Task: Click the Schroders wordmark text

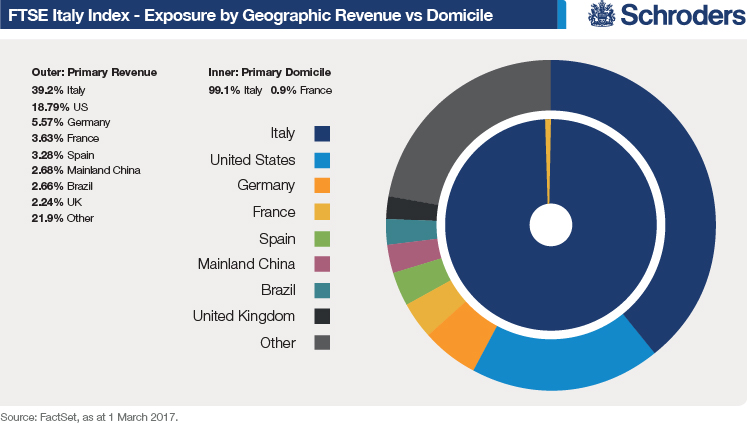Action: [x=679, y=18]
